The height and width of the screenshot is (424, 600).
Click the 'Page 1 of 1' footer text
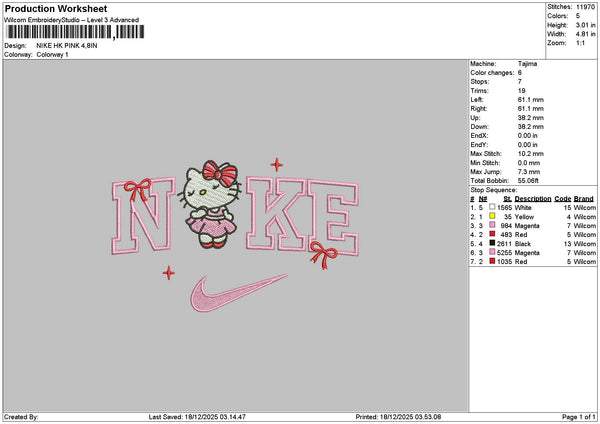click(x=579, y=417)
